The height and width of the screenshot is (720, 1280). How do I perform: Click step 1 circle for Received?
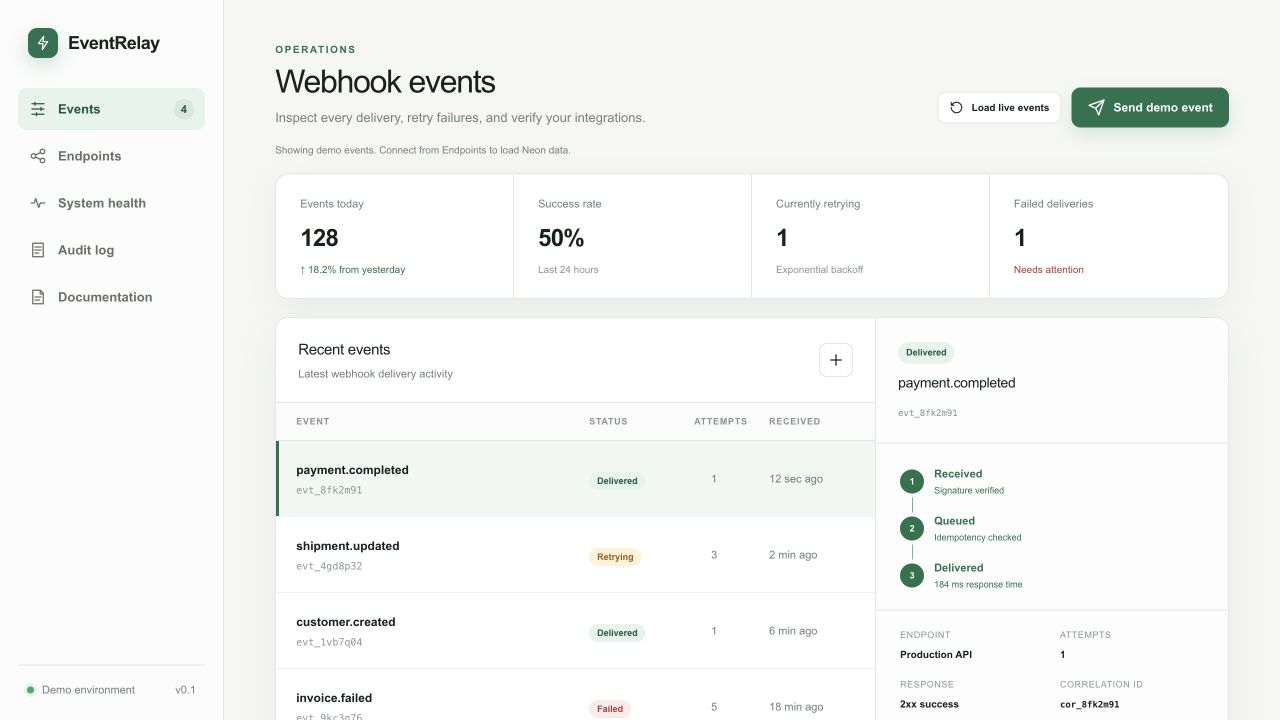coord(912,482)
